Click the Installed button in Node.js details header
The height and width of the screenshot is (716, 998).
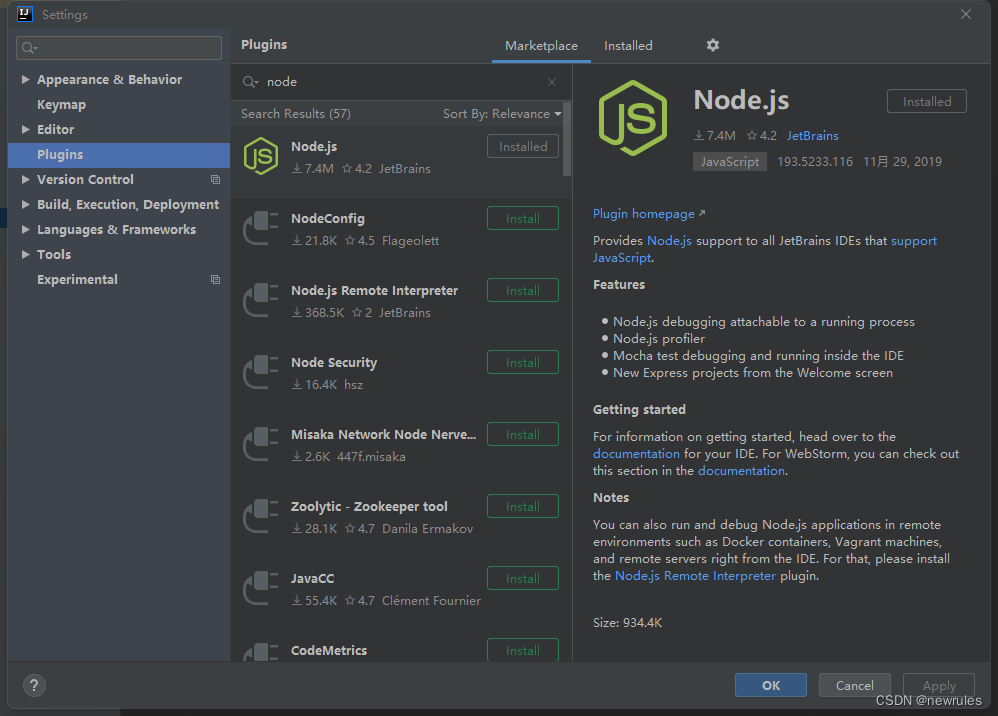pos(927,101)
